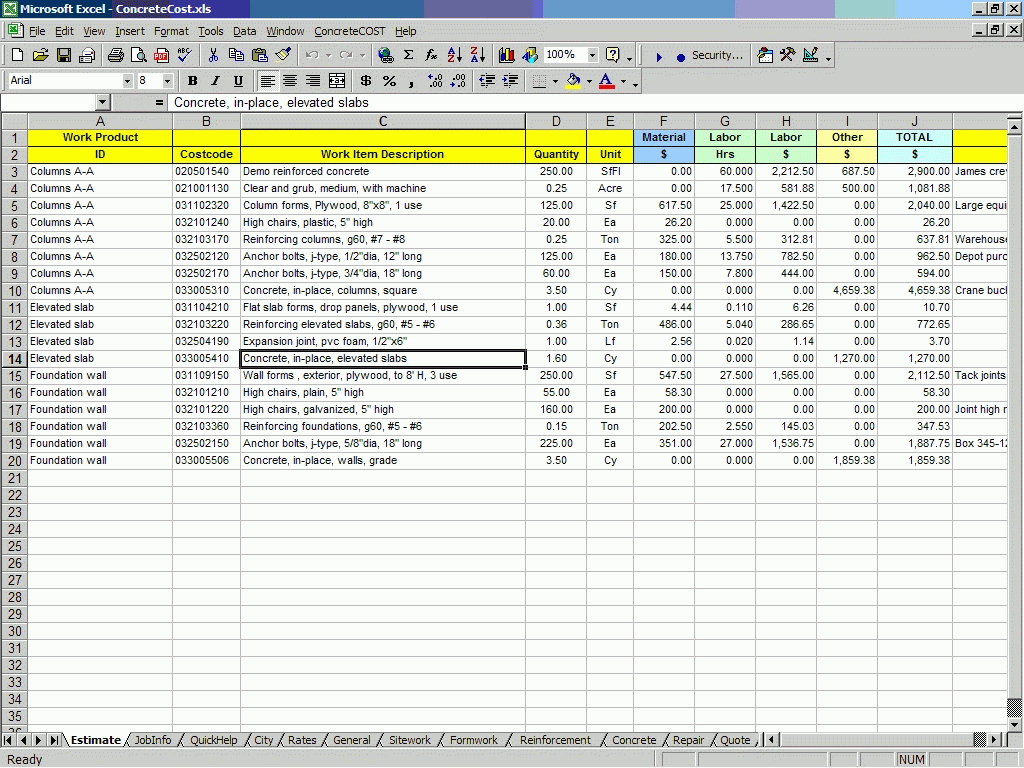The height and width of the screenshot is (768, 1024).
Task: Apply Currency style from the toolbar
Action: point(365,80)
